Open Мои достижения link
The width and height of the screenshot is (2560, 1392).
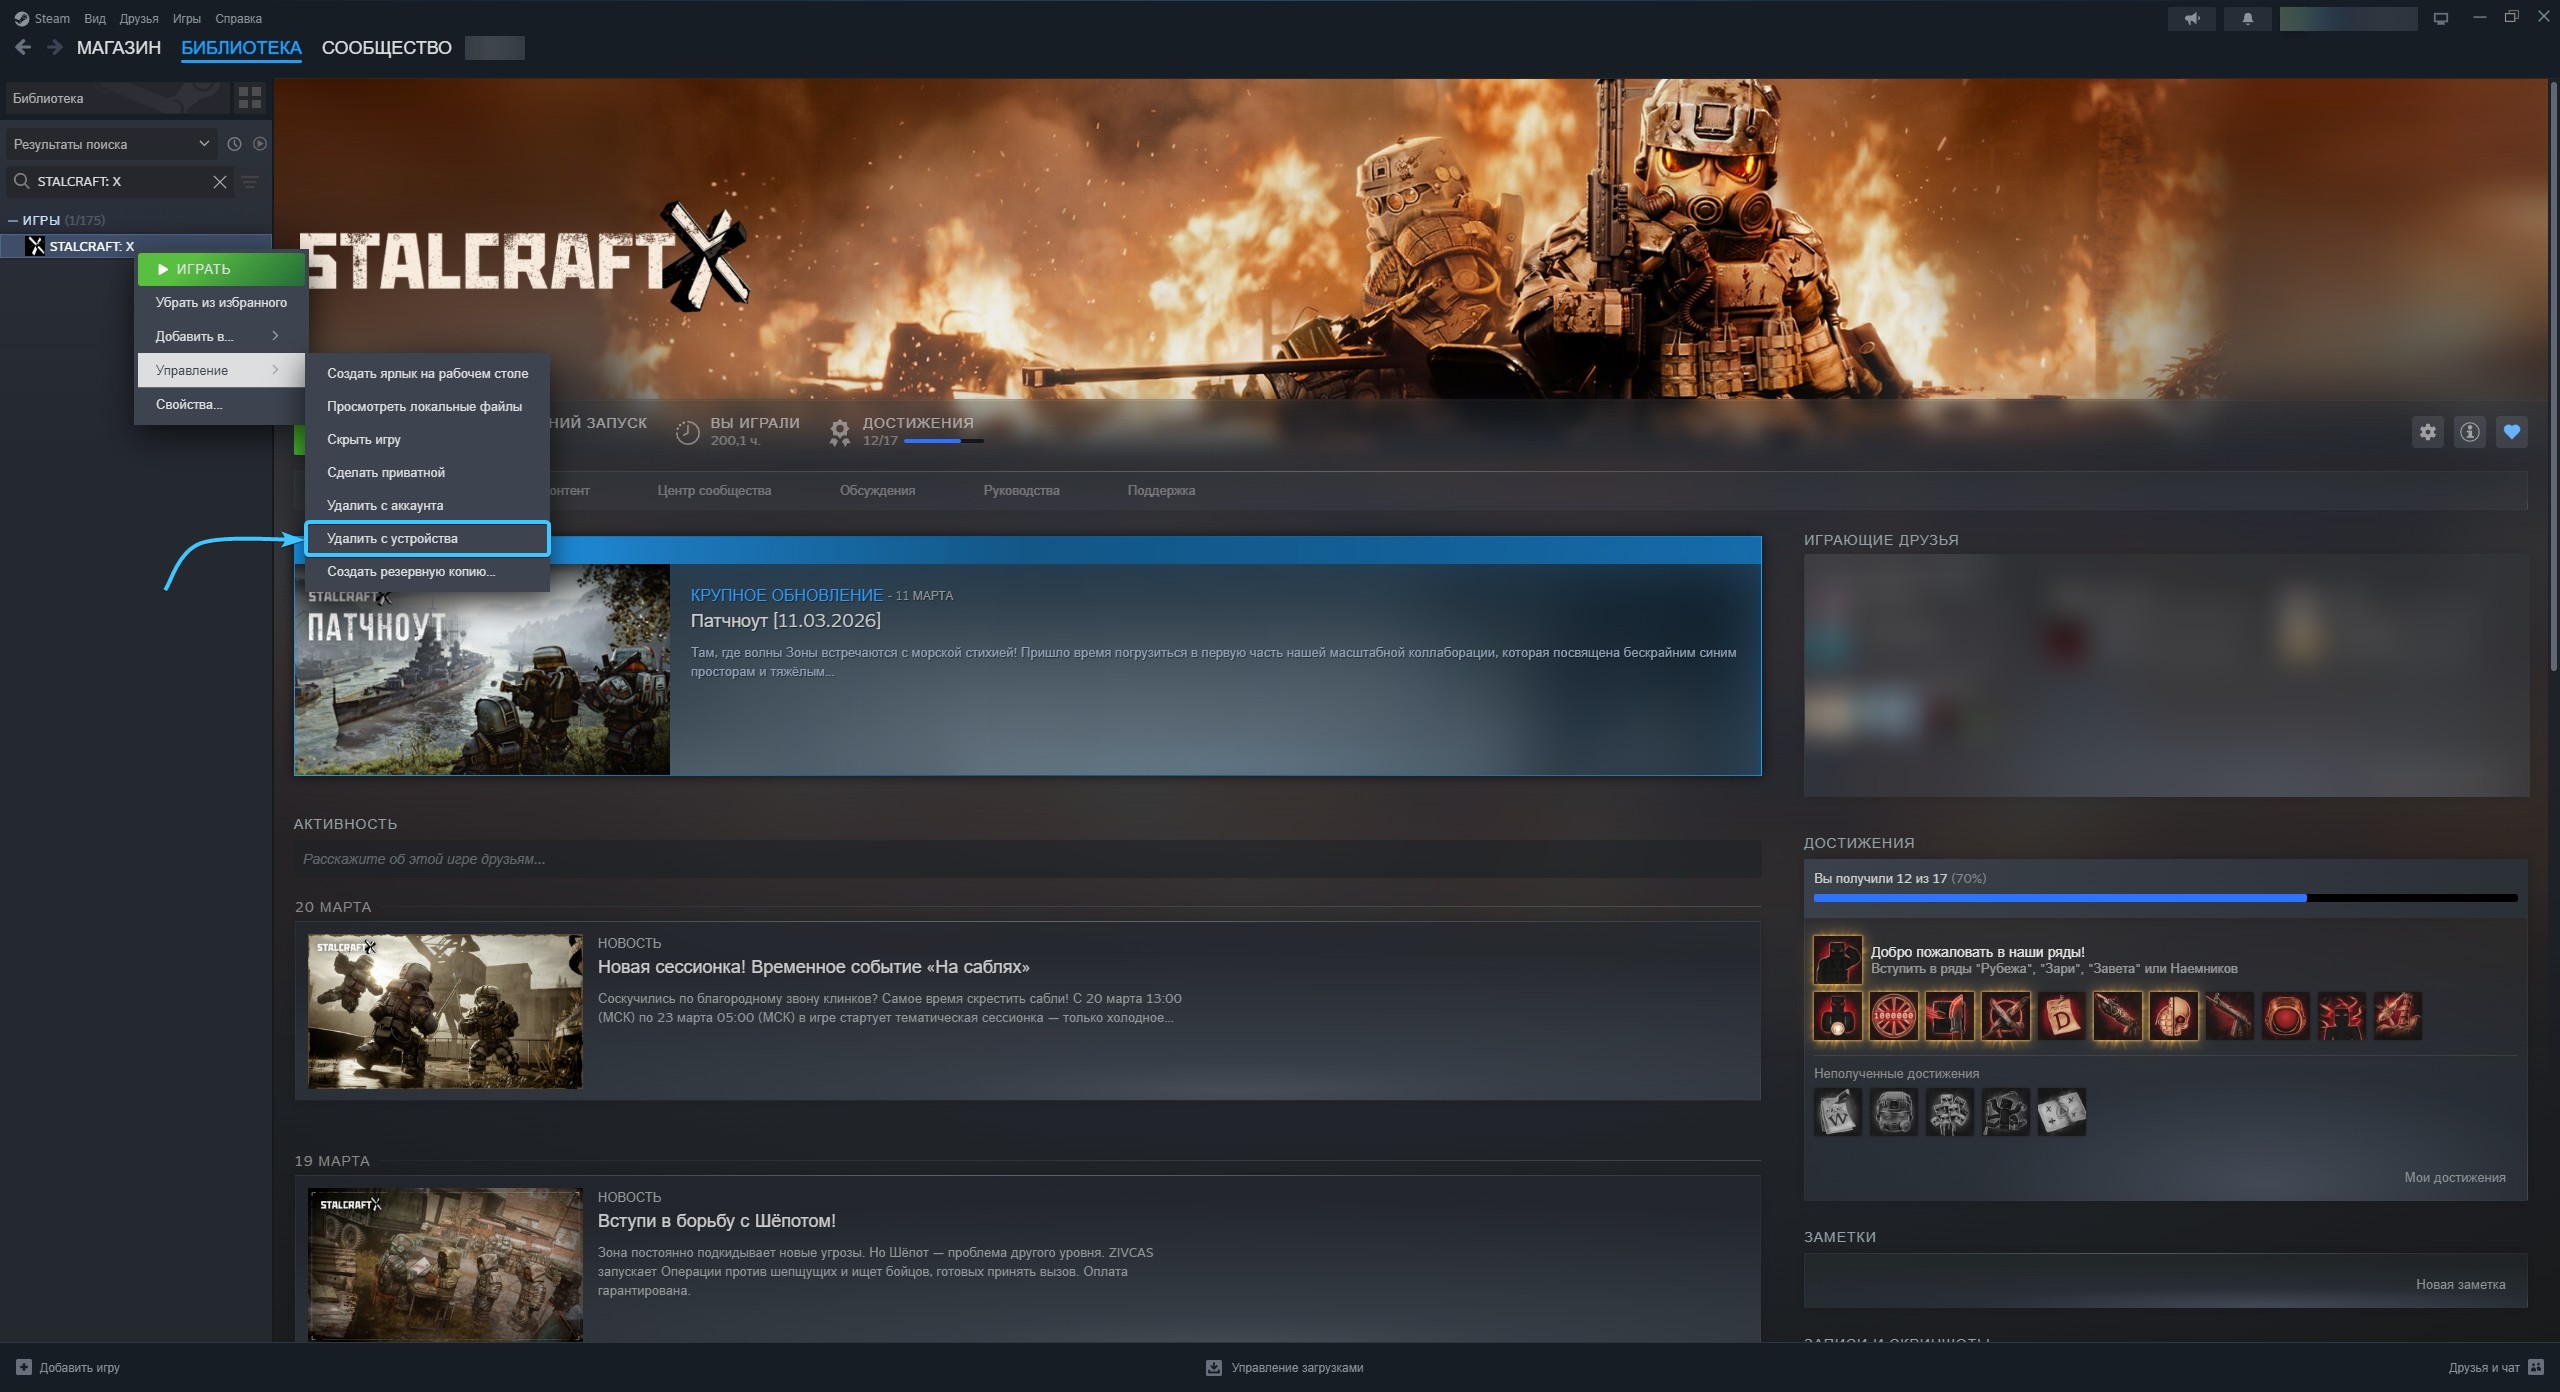pos(2454,1177)
